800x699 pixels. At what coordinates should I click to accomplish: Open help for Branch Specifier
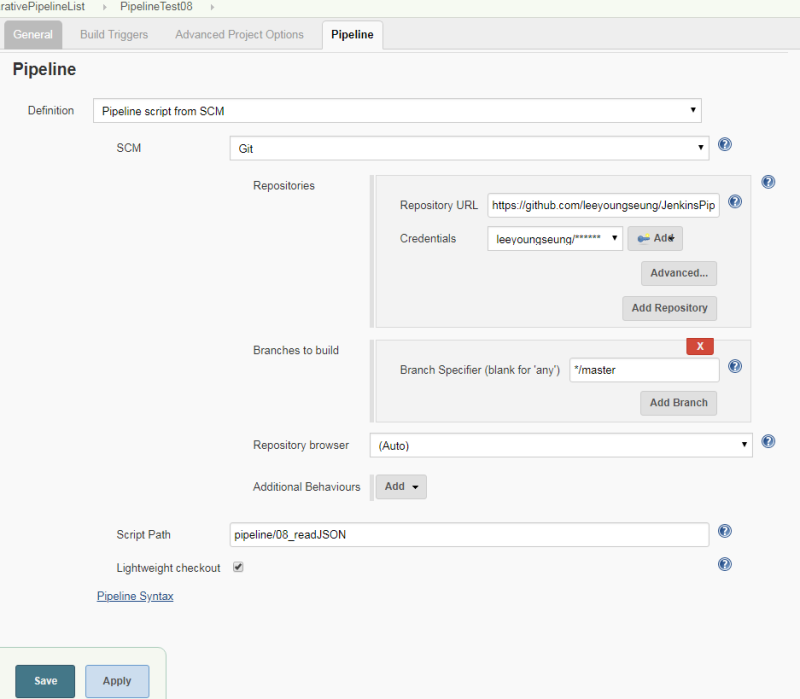pyautogui.click(x=734, y=367)
